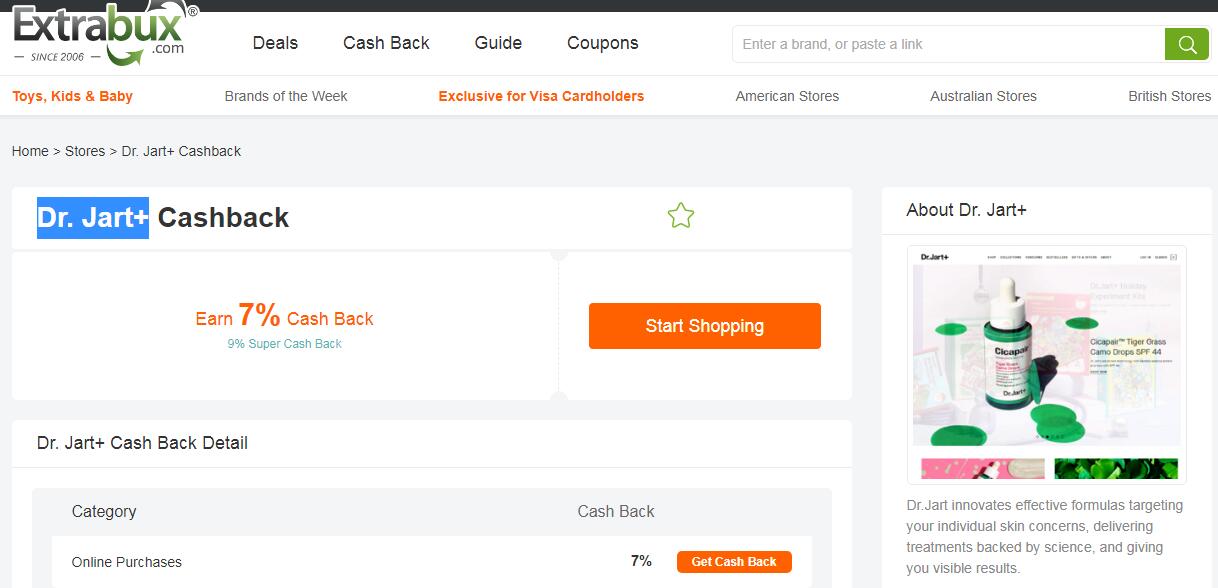Screen dimensions: 1218x588
Task: Open Brands of the Week
Action: [286, 96]
